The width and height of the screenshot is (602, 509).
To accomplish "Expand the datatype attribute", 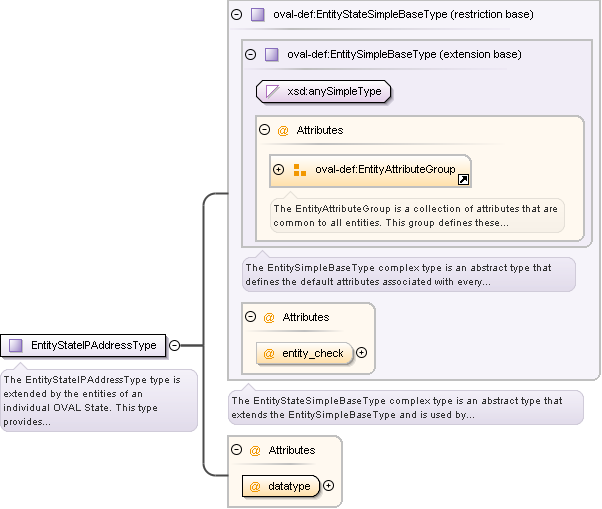I will 328,486.
